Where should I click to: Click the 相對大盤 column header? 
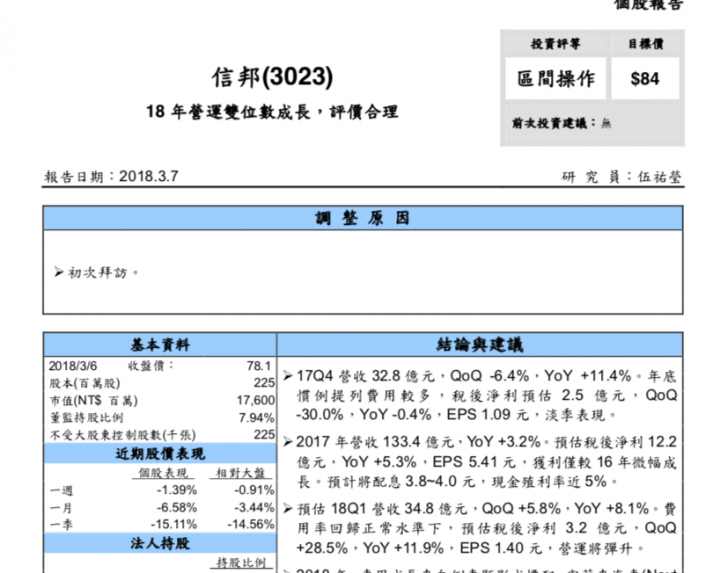(x=240, y=473)
